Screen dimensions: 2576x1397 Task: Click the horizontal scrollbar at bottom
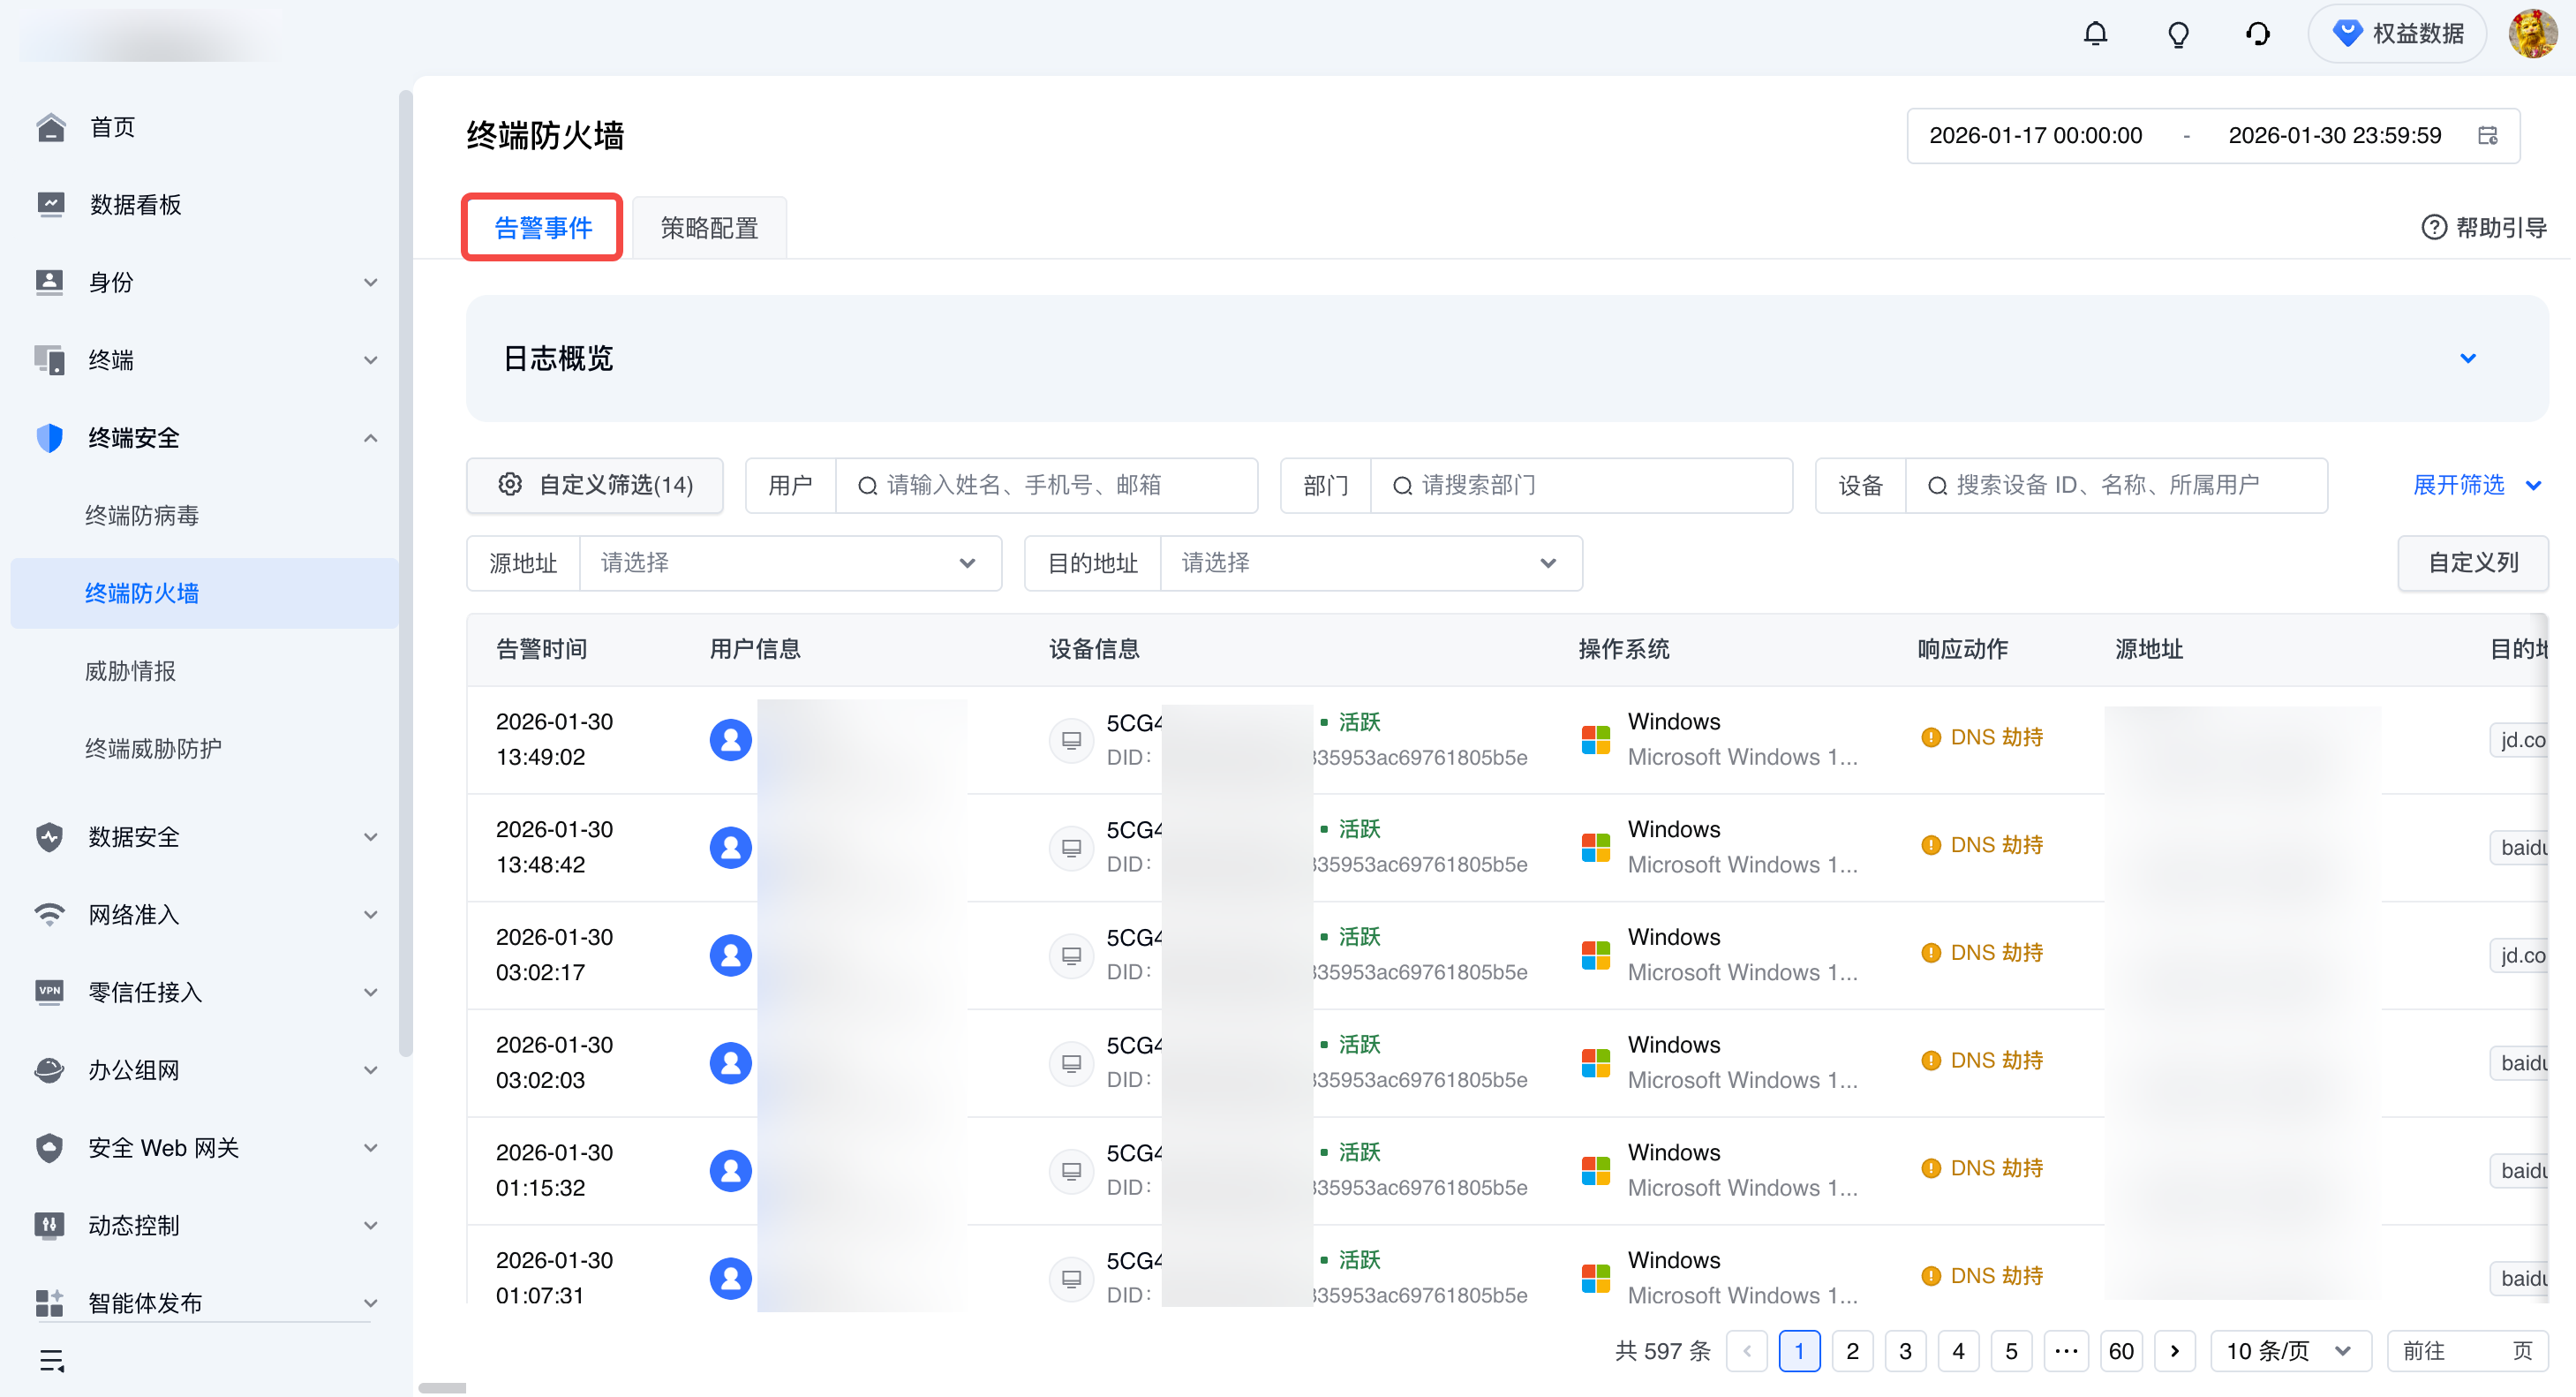coord(442,1387)
